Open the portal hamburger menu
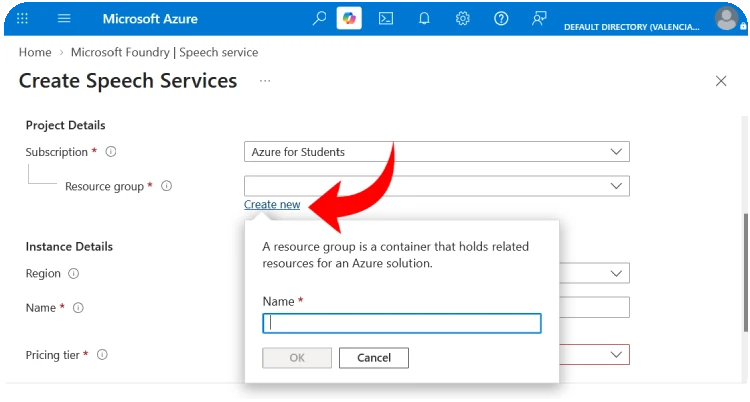The width and height of the screenshot is (750, 402). click(x=64, y=19)
